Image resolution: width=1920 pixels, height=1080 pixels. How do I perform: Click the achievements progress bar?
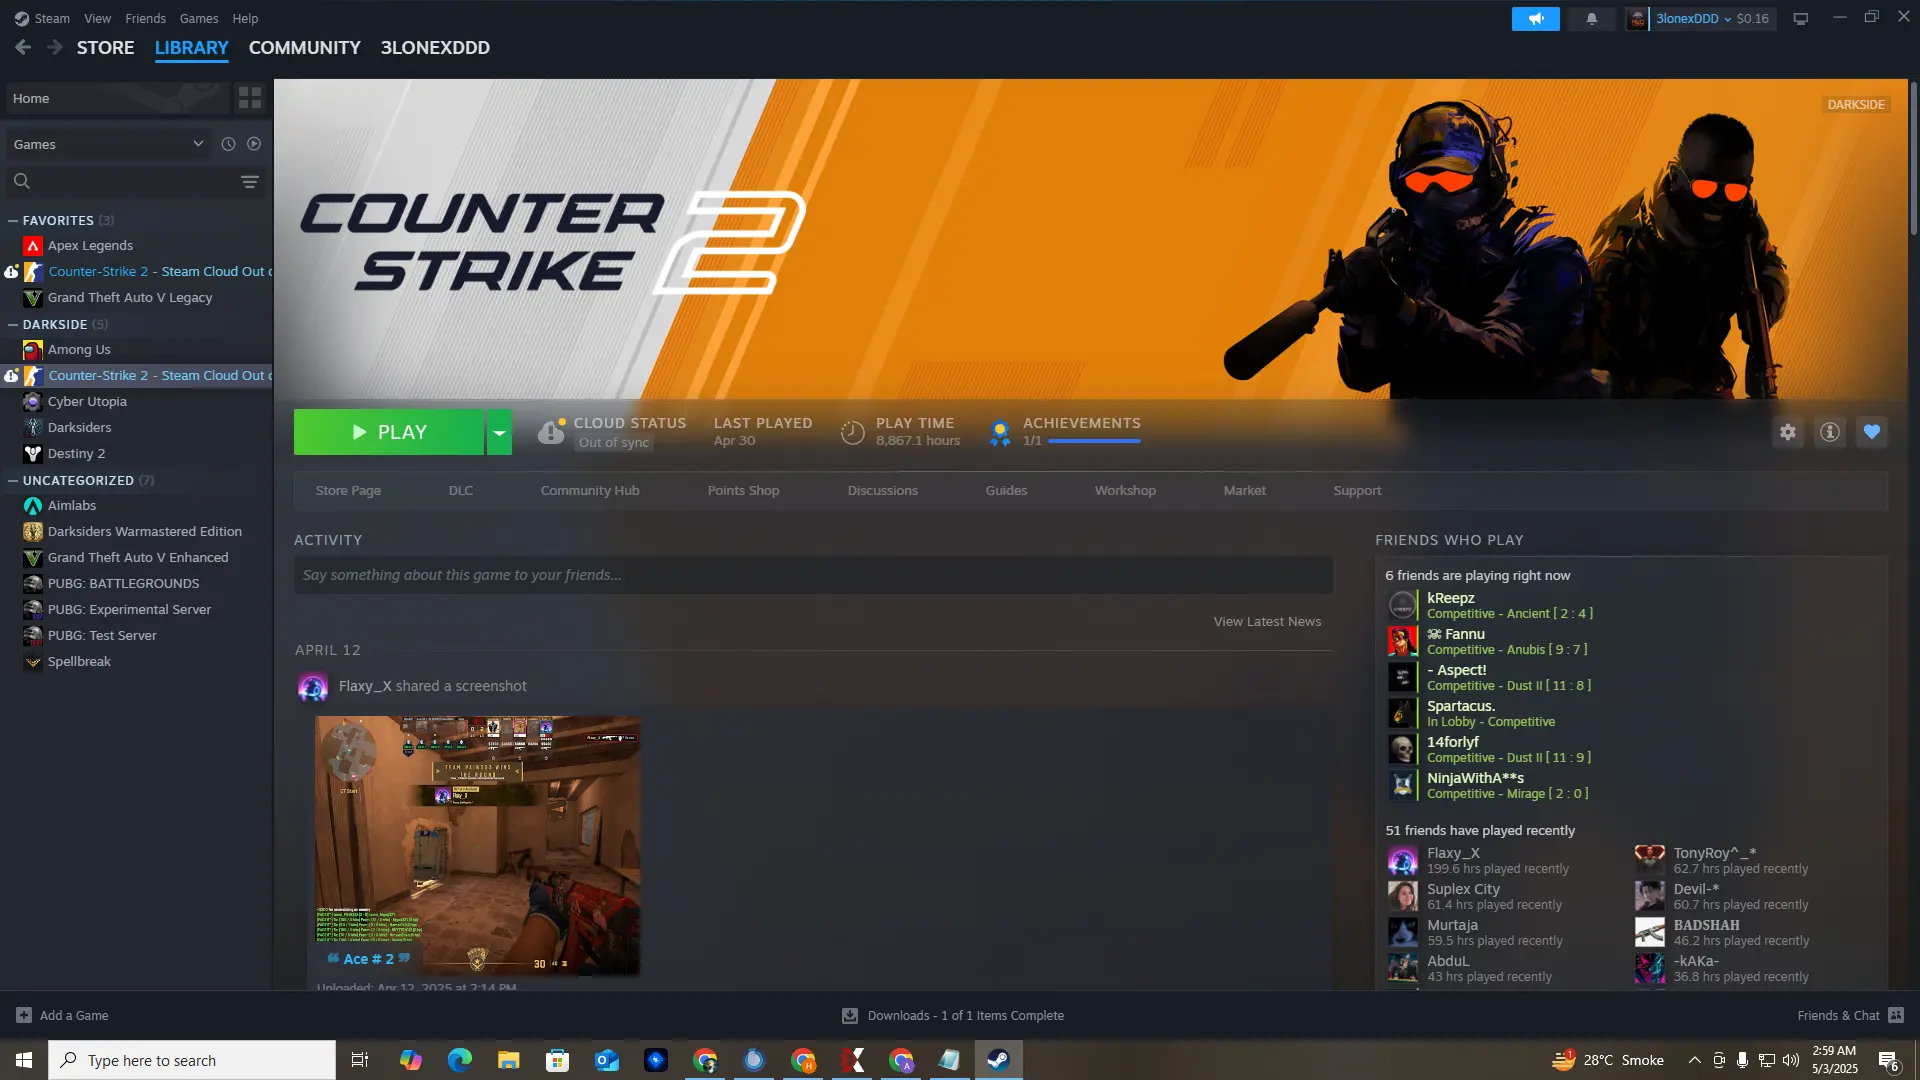point(1093,441)
